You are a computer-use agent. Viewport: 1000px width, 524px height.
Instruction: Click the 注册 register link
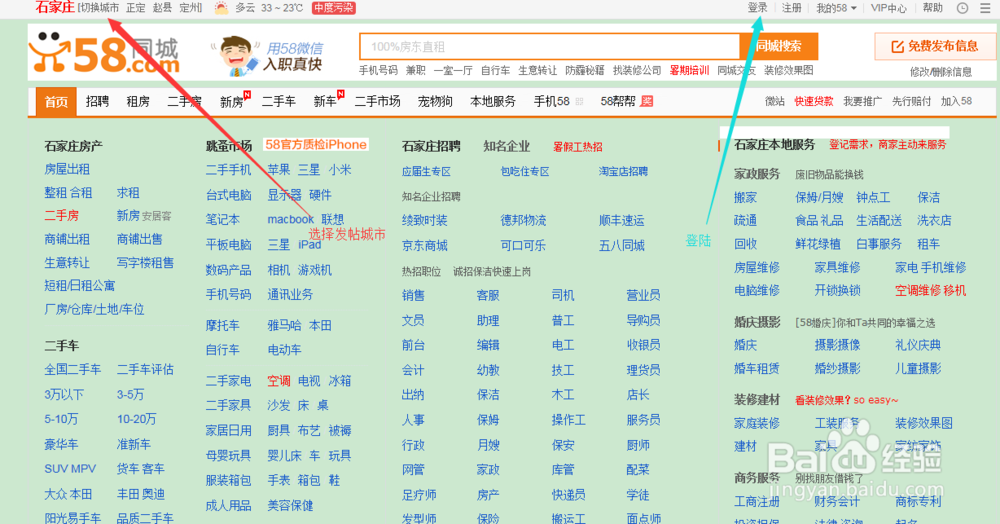click(791, 8)
